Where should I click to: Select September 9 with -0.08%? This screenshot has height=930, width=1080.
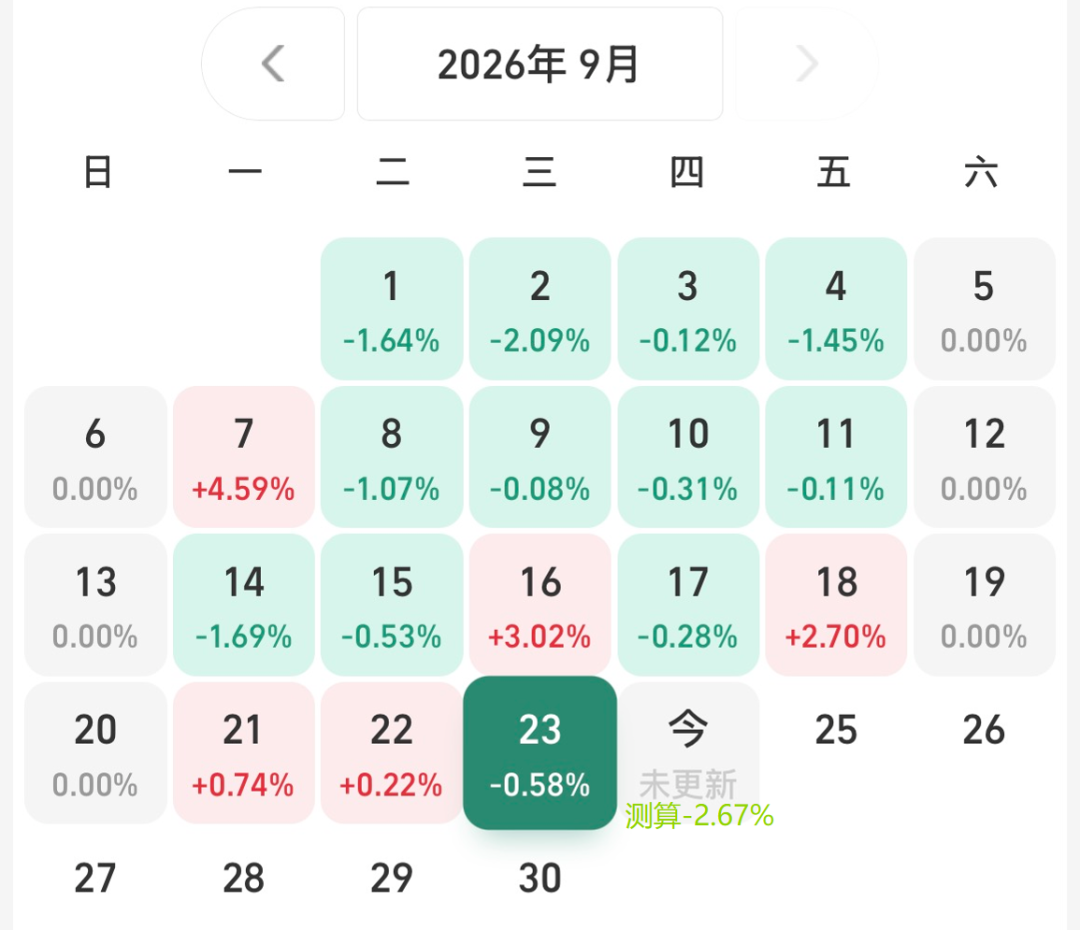coord(540,457)
